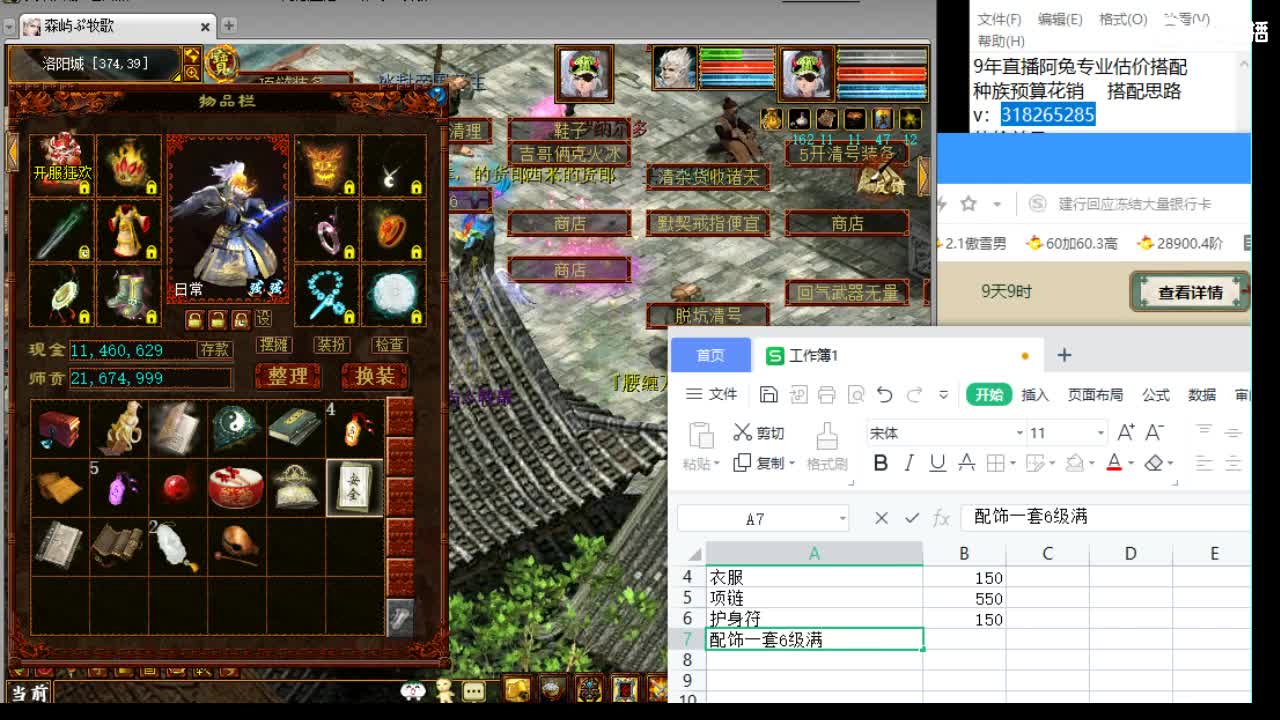Click the redo arrow in WPS
The image size is (1280, 720).
914,395
